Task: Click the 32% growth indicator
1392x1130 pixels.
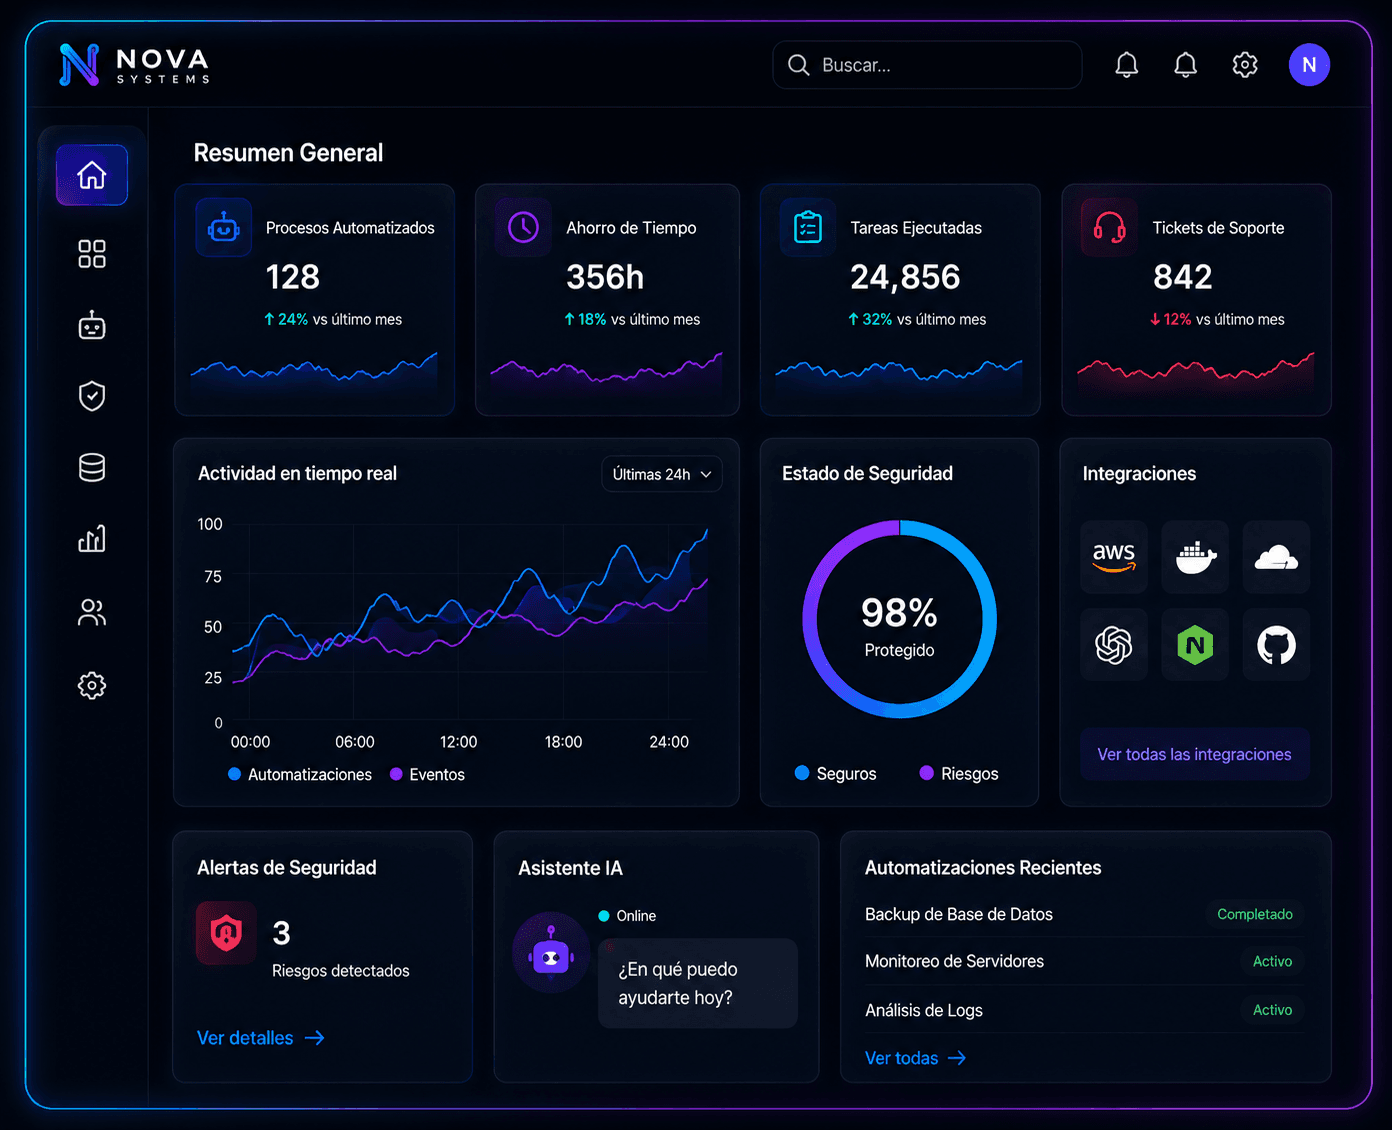Action: point(870,319)
